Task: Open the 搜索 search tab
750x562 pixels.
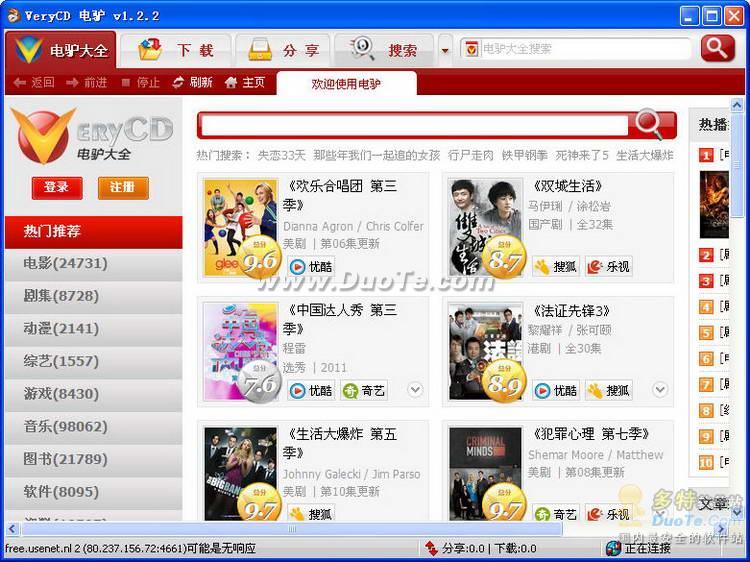Action: point(384,50)
